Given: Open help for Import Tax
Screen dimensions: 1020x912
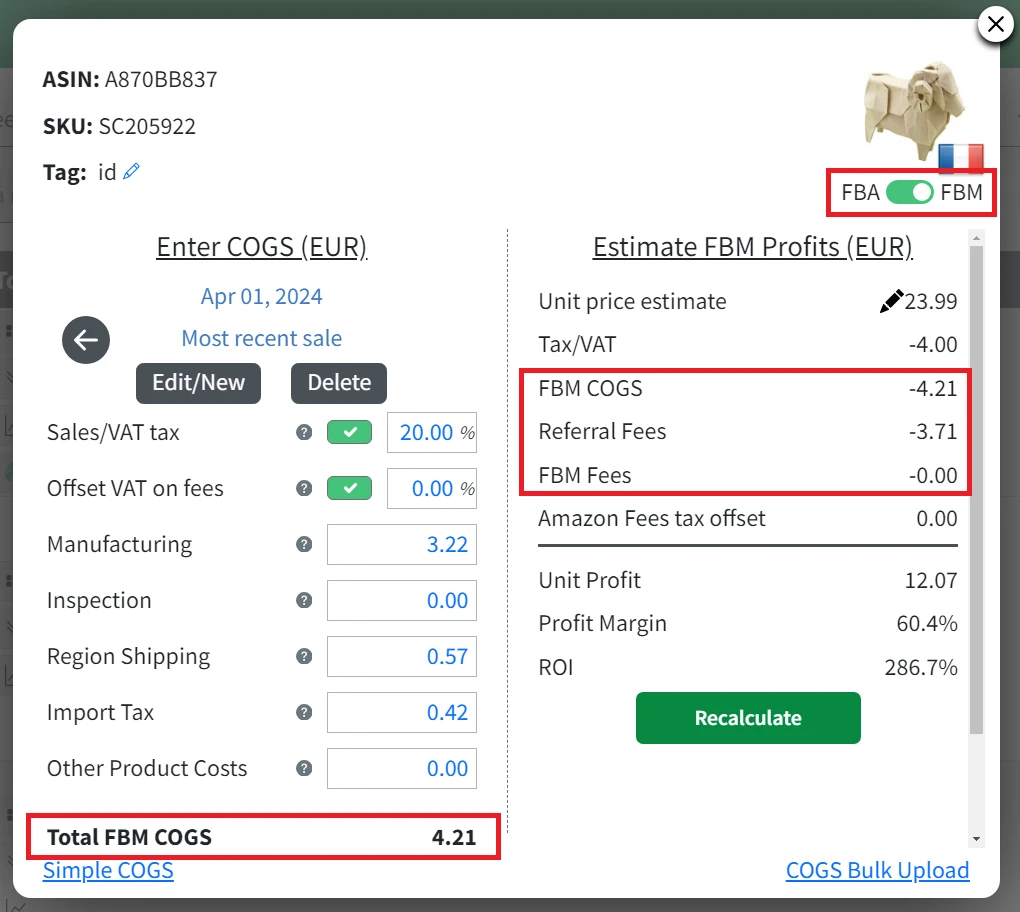Looking at the screenshot, I should [x=304, y=712].
